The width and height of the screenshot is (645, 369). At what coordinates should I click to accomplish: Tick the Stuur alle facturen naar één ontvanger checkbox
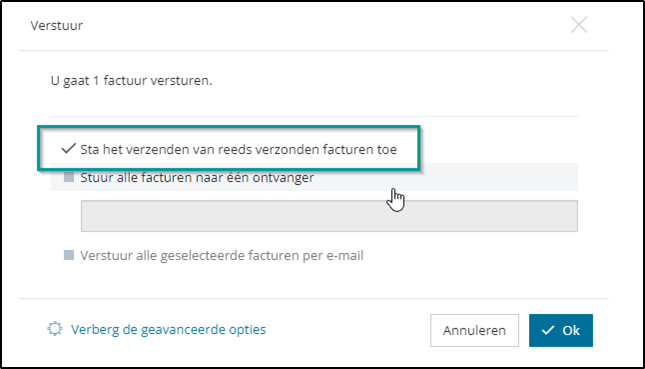pyautogui.click(x=69, y=177)
